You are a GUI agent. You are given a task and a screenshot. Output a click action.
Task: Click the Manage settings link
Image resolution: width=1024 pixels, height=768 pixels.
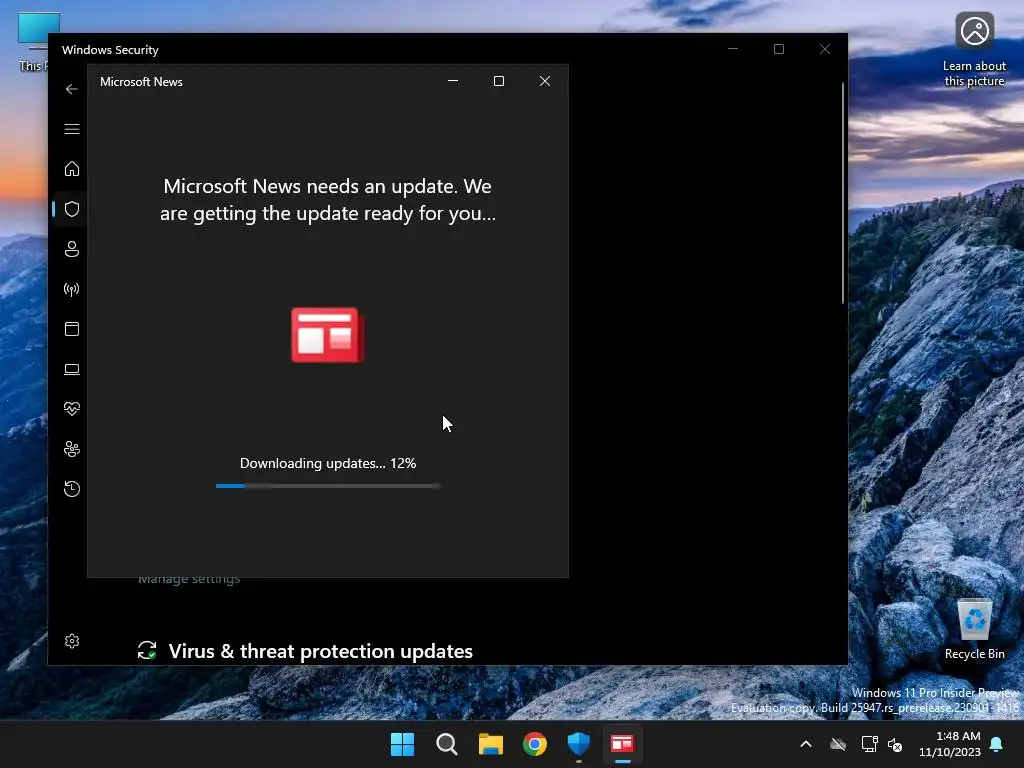click(189, 579)
